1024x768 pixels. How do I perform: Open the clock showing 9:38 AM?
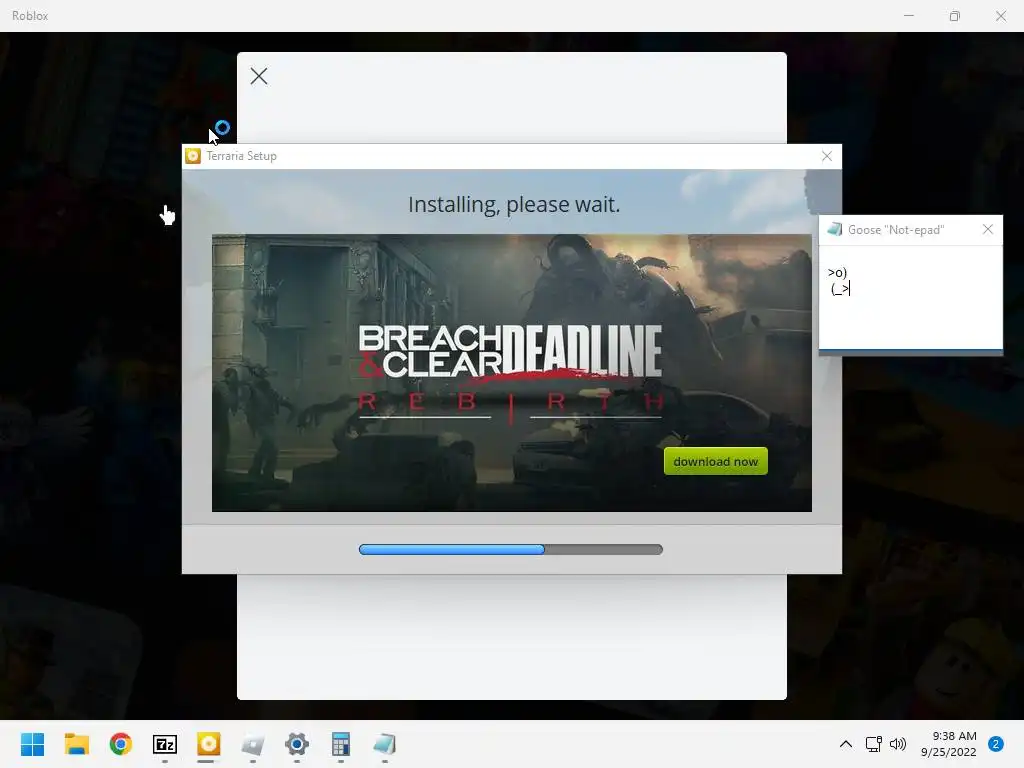(x=948, y=744)
